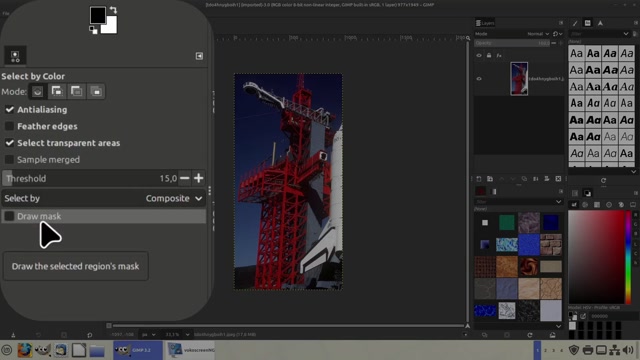Enable the Feather edges checkbox
This screenshot has height=360, width=640.
point(9,126)
